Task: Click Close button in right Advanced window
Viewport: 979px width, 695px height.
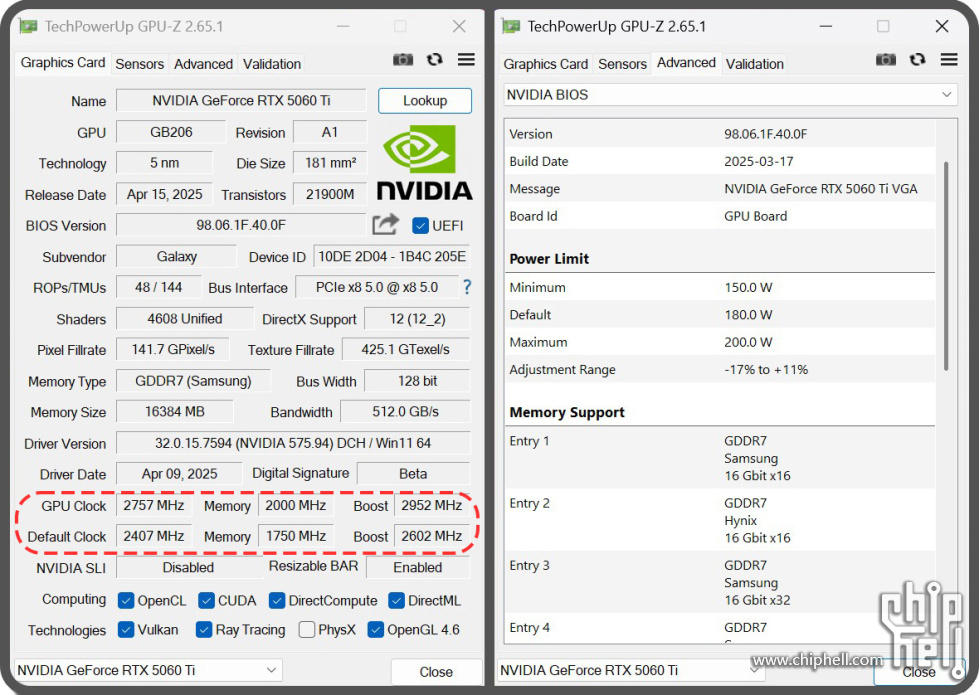Action: click(918, 672)
